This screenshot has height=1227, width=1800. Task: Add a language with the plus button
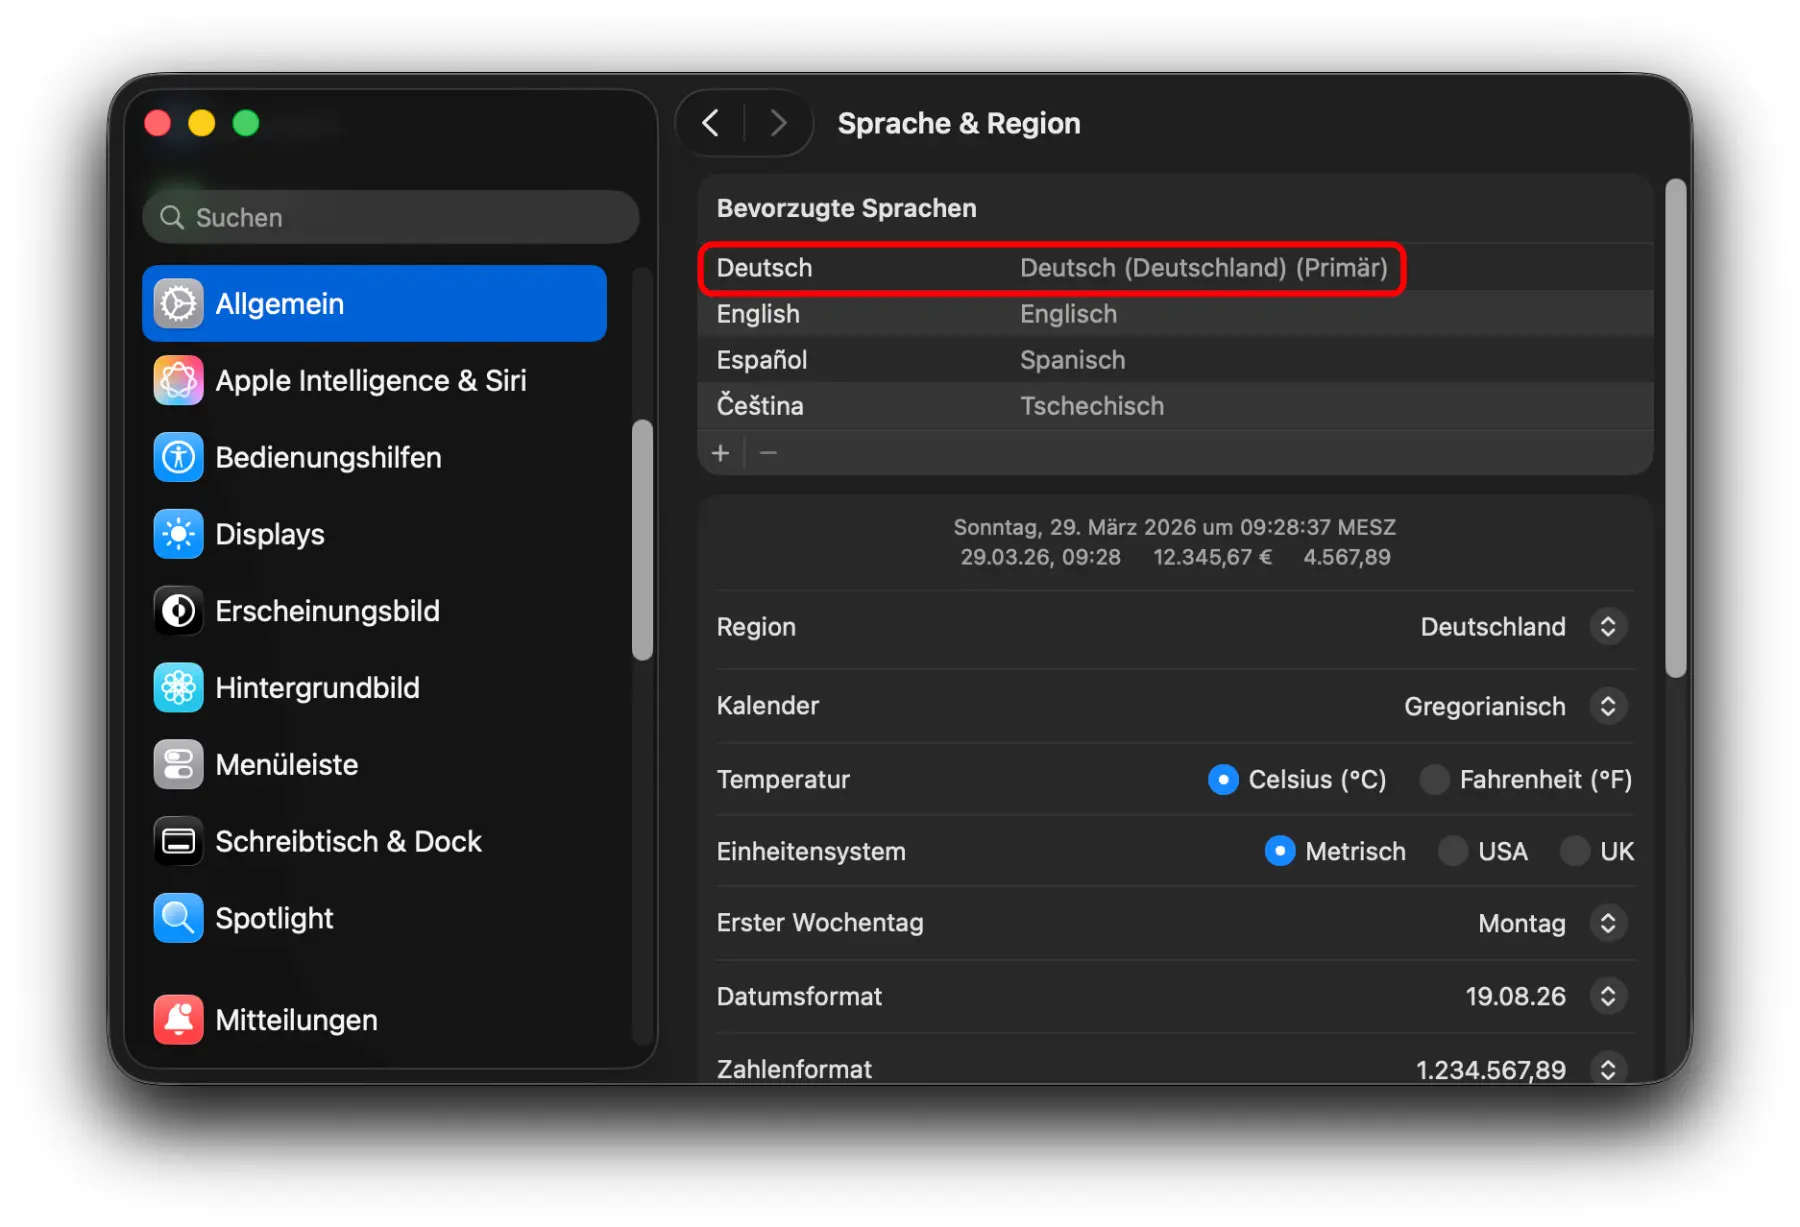pos(720,453)
